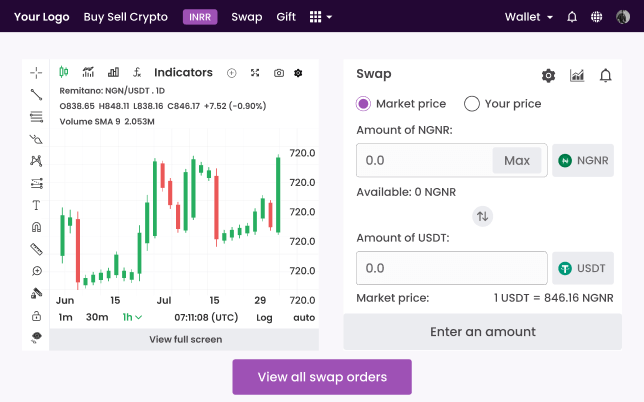Select the Your price radio option
Image resolution: width=644 pixels, height=402 pixels.
pyautogui.click(x=472, y=104)
